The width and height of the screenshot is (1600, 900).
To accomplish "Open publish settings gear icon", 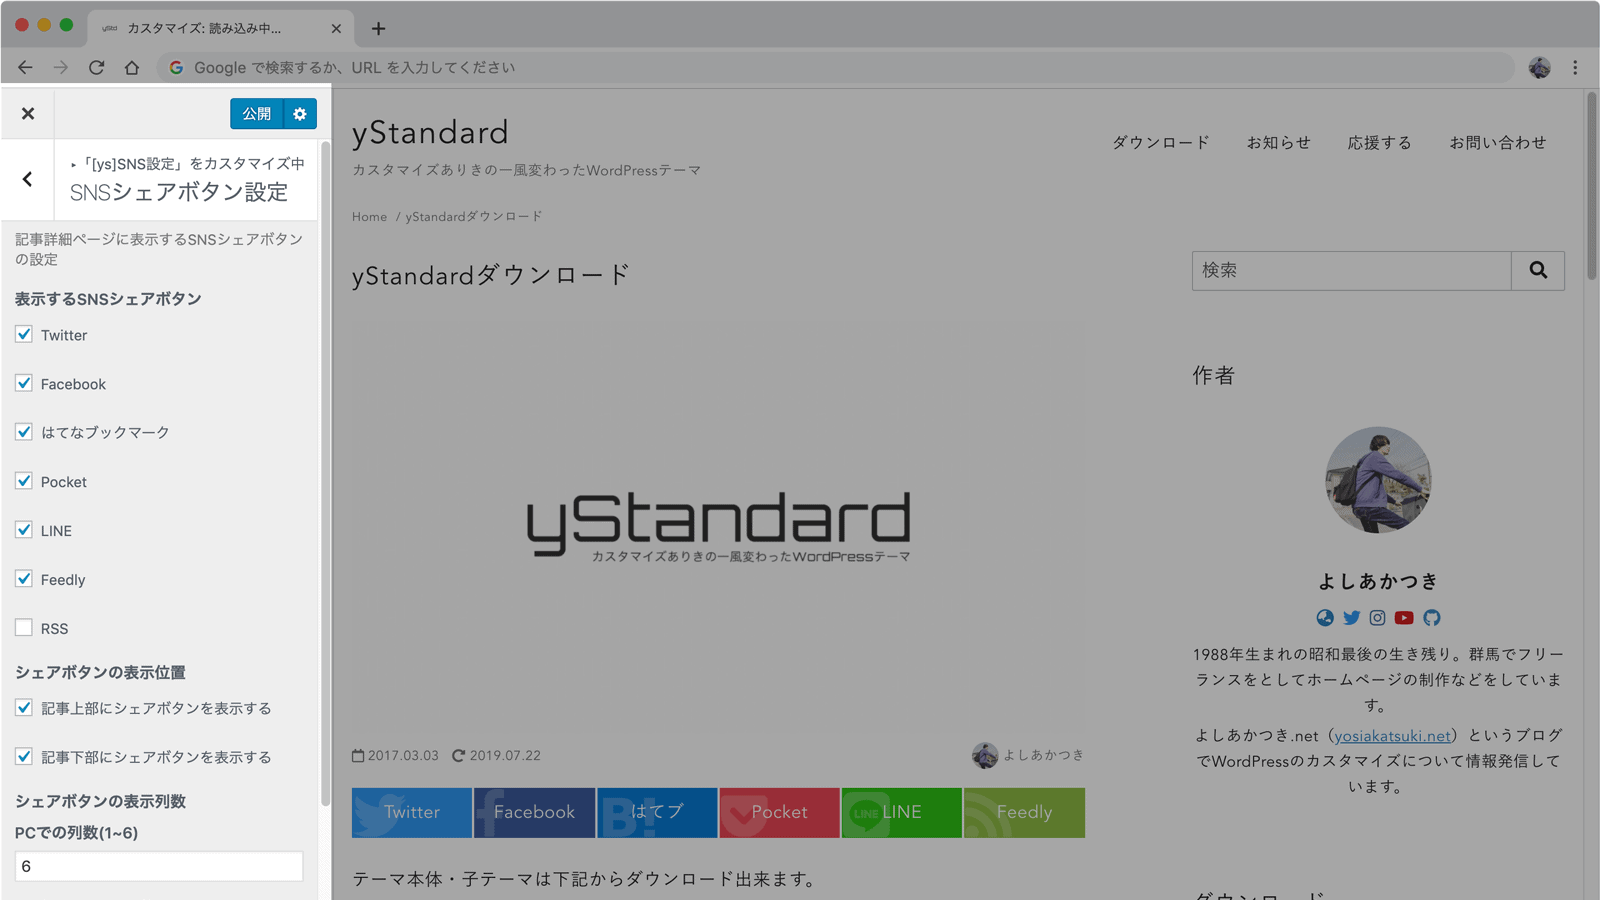I will point(300,114).
